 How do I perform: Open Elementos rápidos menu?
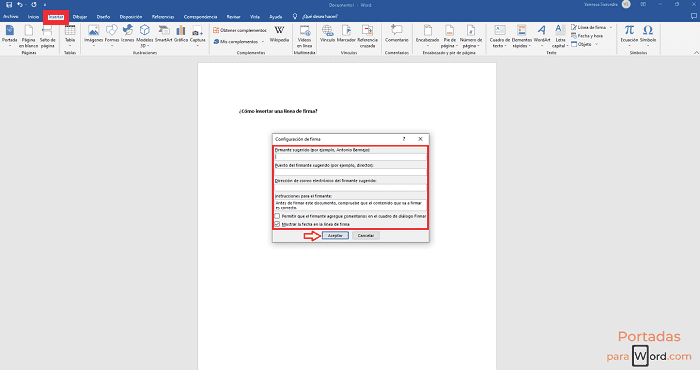[521, 36]
